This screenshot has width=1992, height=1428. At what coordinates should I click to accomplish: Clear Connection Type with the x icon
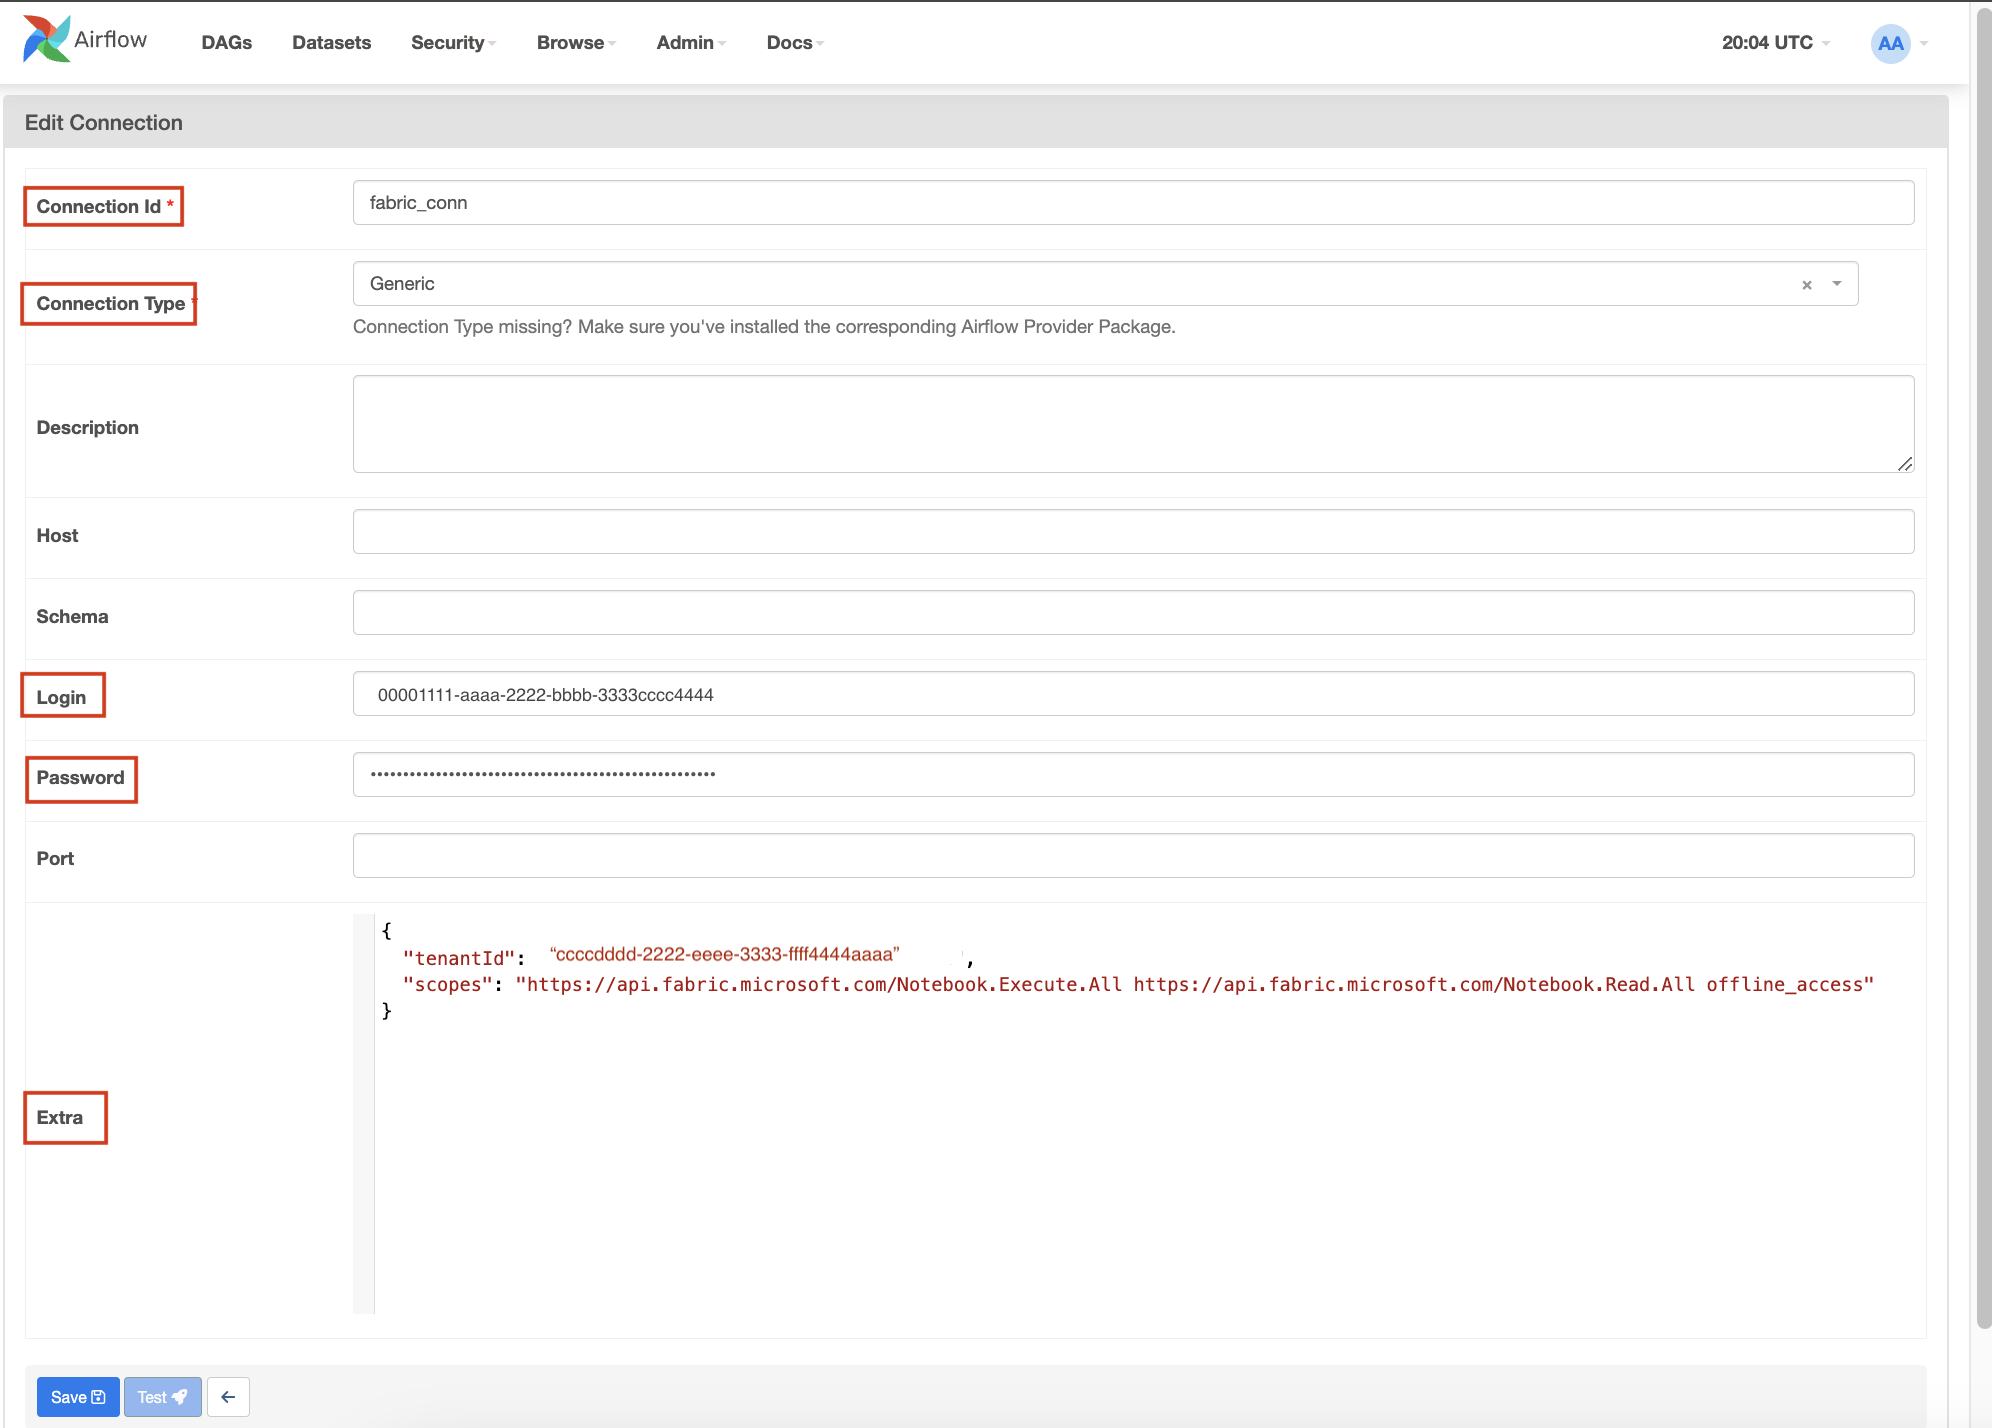tap(1807, 285)
